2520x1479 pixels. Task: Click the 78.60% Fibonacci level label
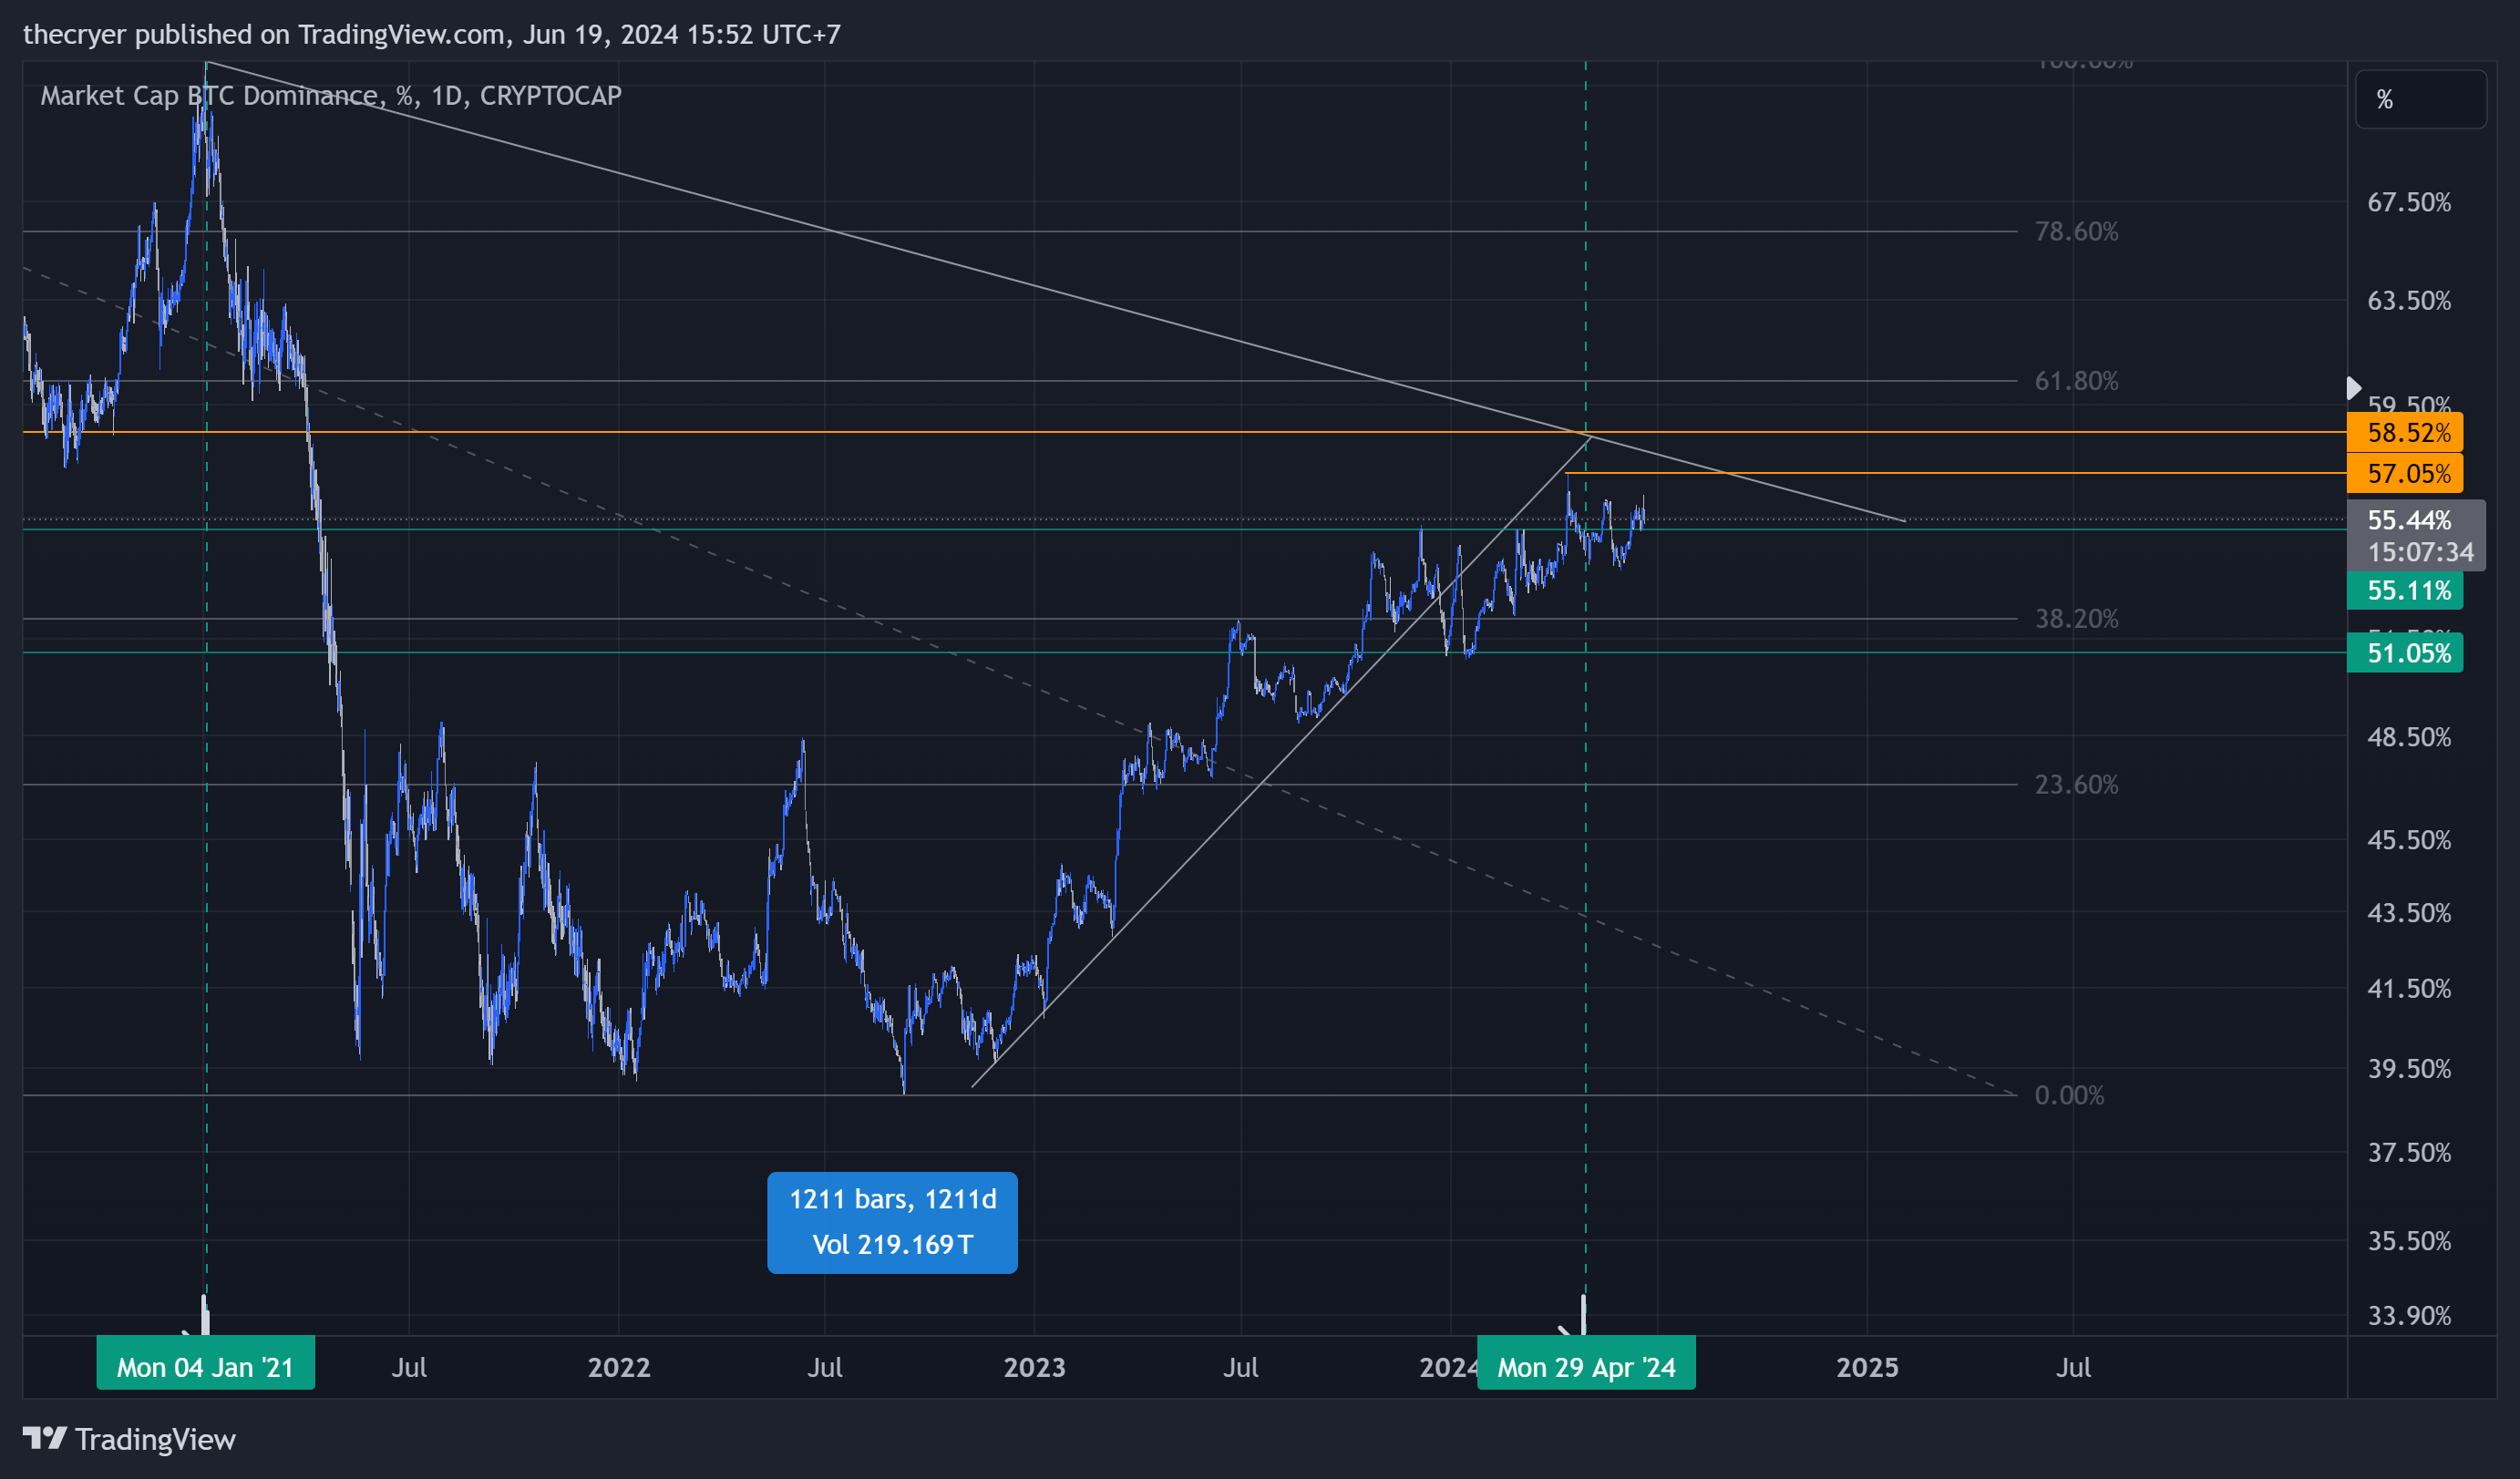[x=2076, y=231]
